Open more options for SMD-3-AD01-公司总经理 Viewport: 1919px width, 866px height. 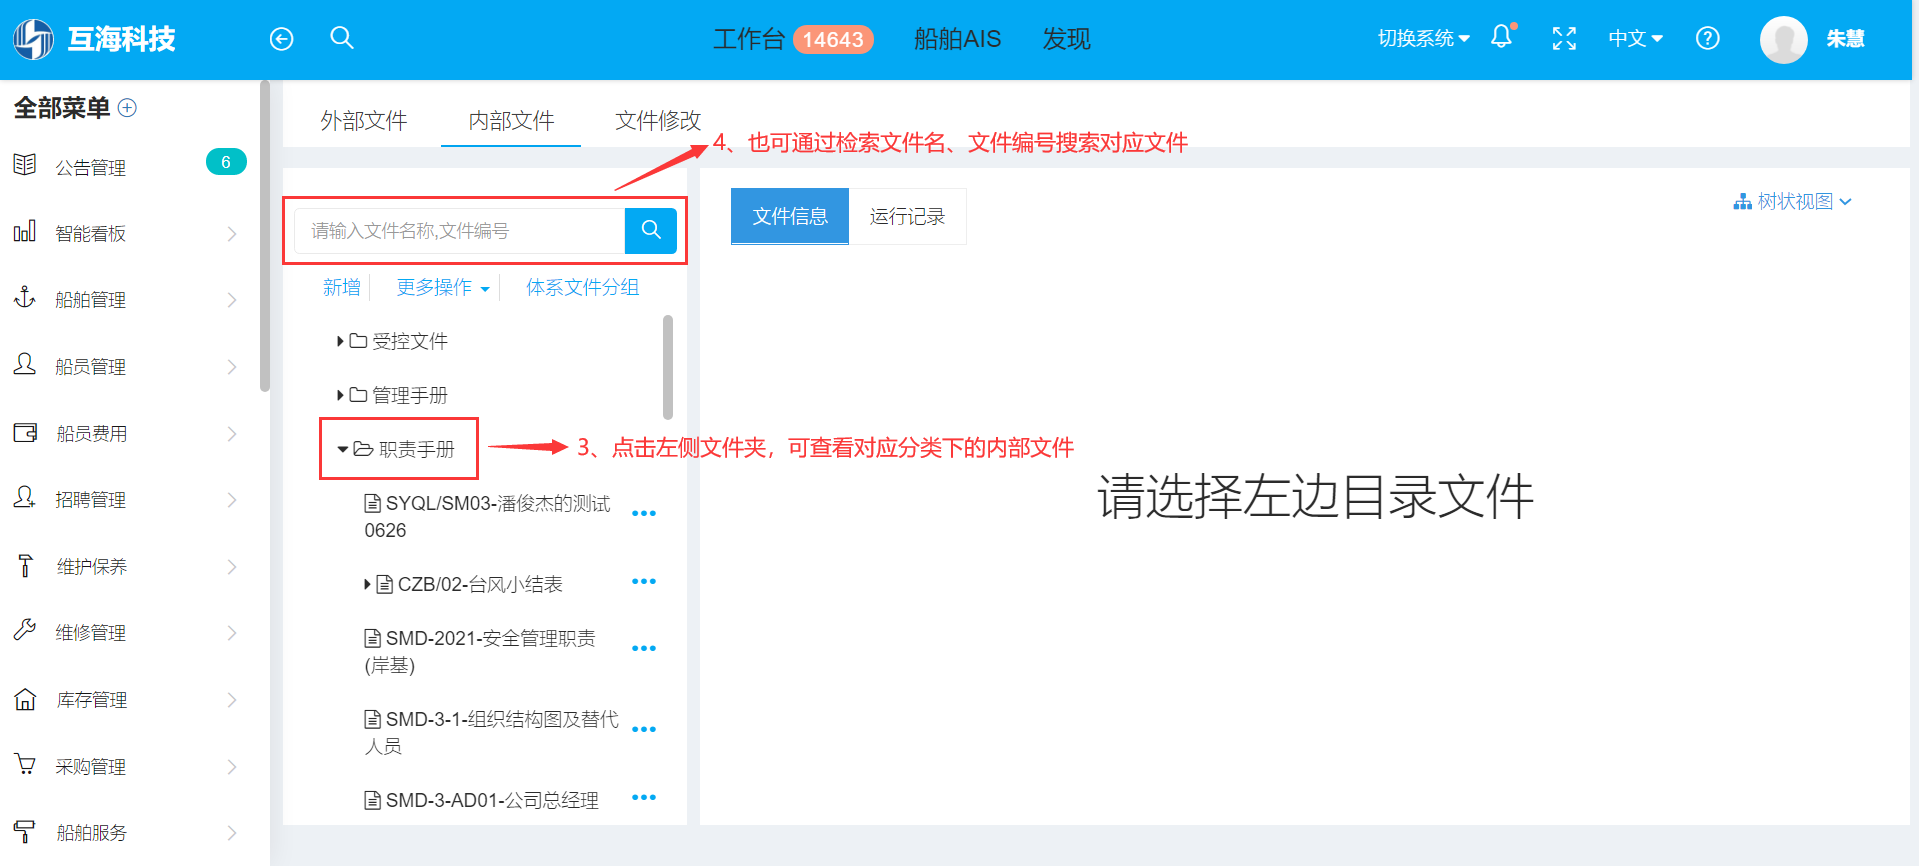tap(644, 798)
